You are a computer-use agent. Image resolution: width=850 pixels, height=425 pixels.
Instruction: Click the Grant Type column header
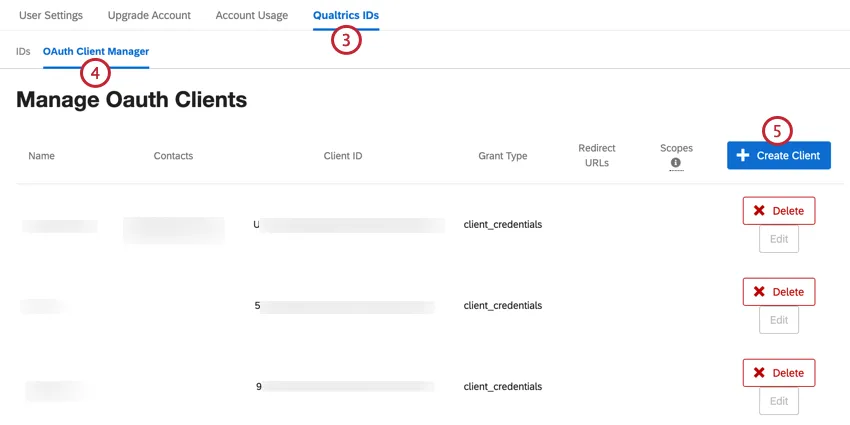503,156
